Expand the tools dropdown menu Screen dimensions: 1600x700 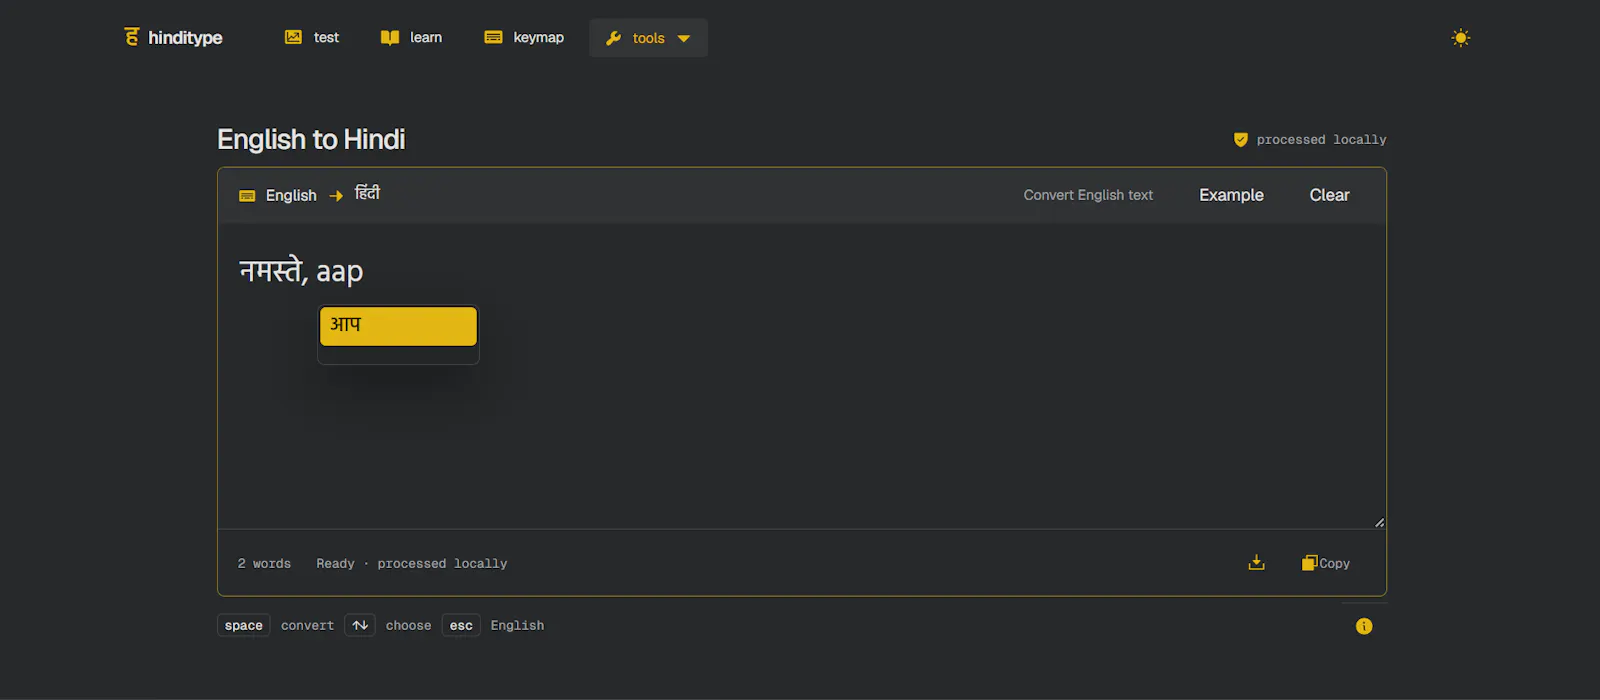tap(648, 38)
